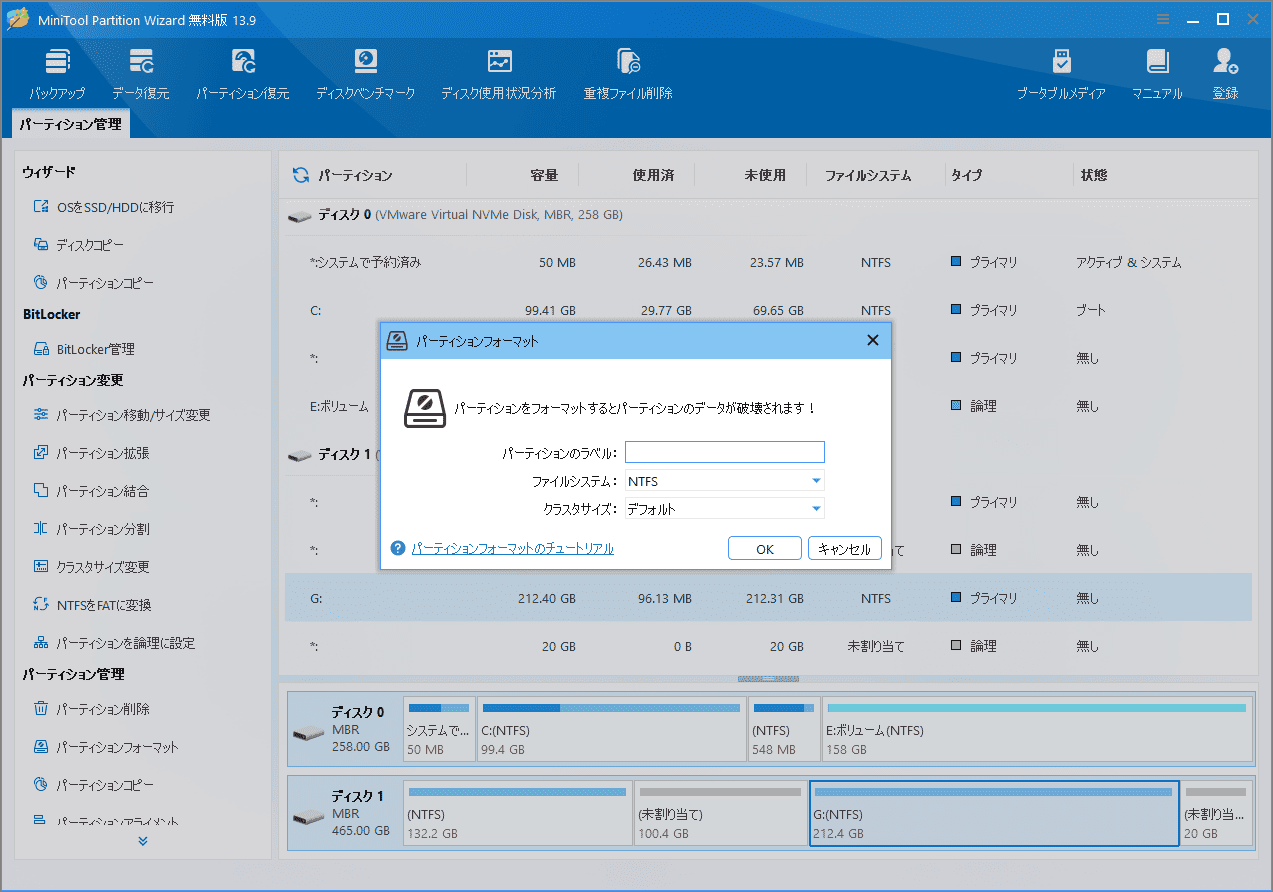Select C:(NTFS) block in disk map
The image size is (1273, 892).
coord(611,729)
